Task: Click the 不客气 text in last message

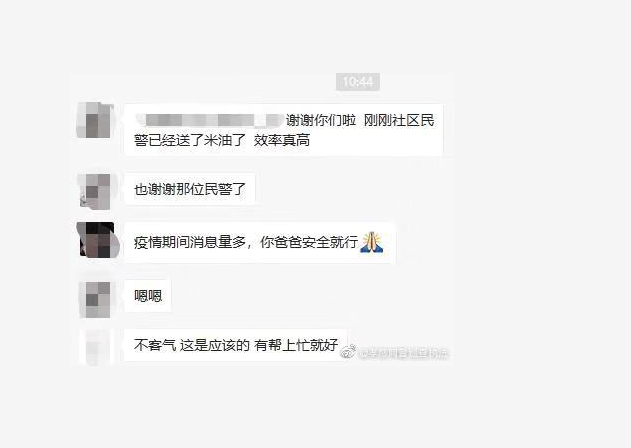Action: coord(155,345)
